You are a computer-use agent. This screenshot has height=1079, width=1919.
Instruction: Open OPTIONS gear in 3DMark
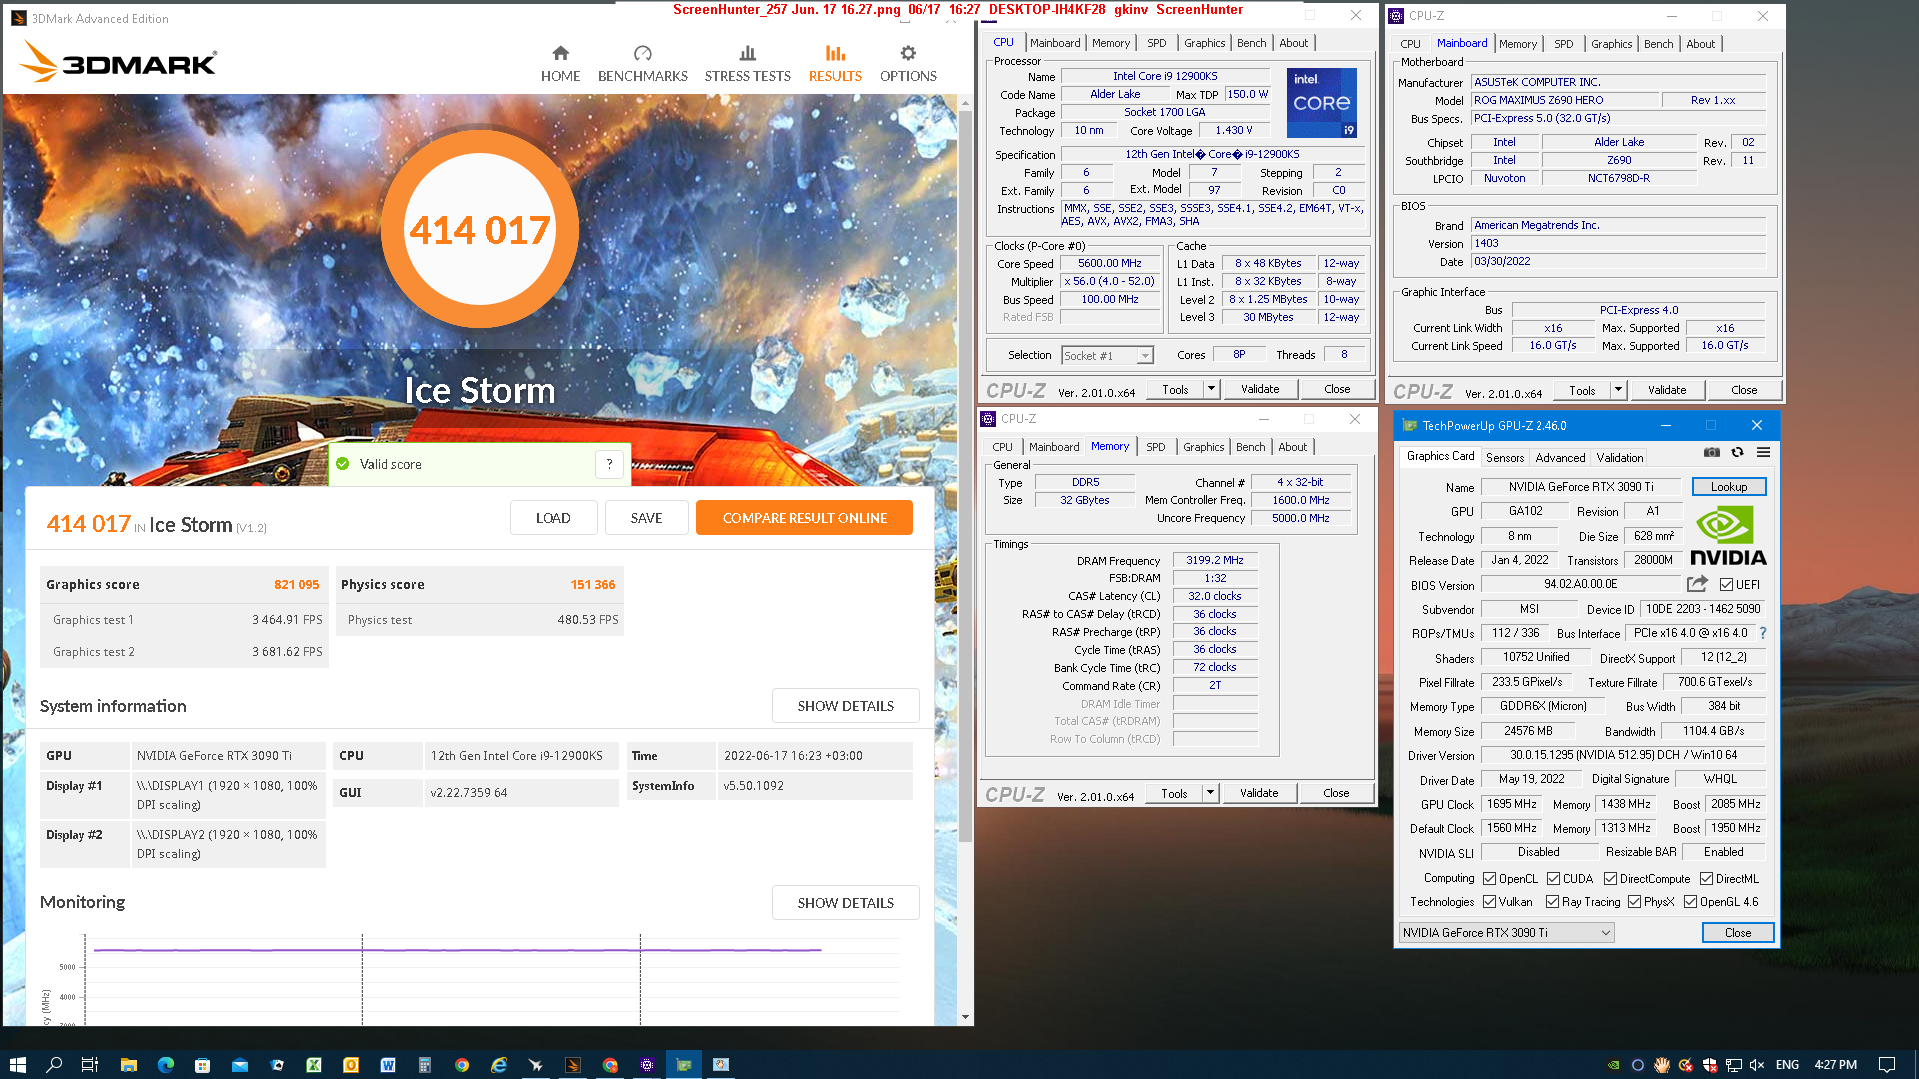[x=908, y=64]
